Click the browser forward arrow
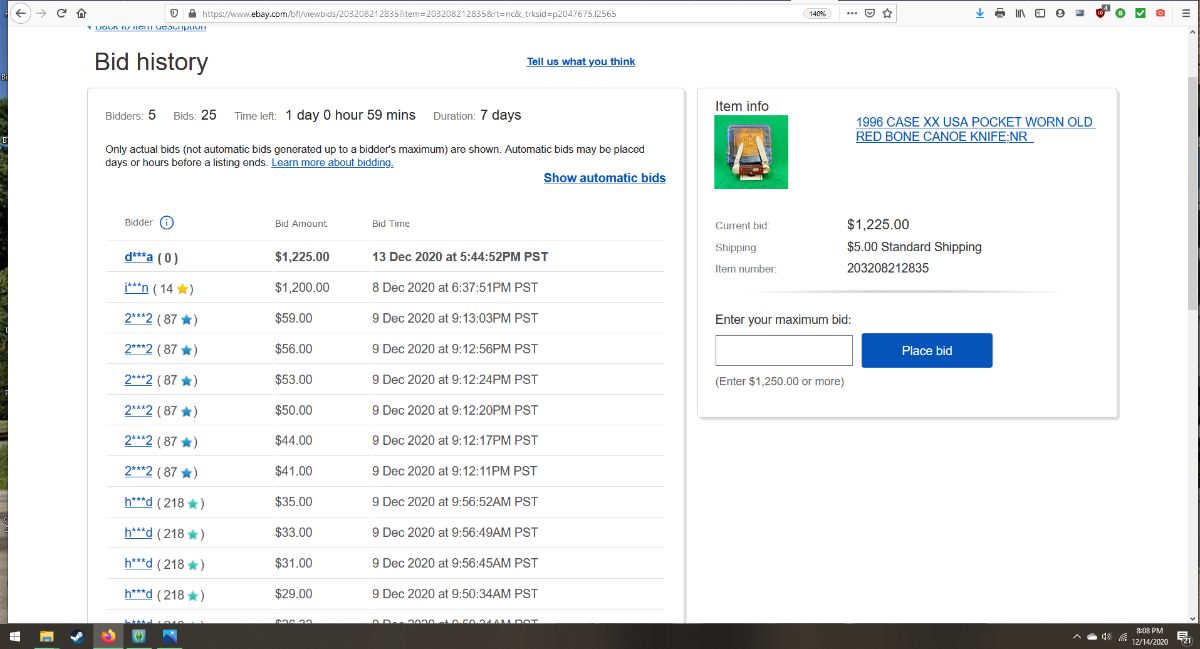 click(x=41, y=13)
